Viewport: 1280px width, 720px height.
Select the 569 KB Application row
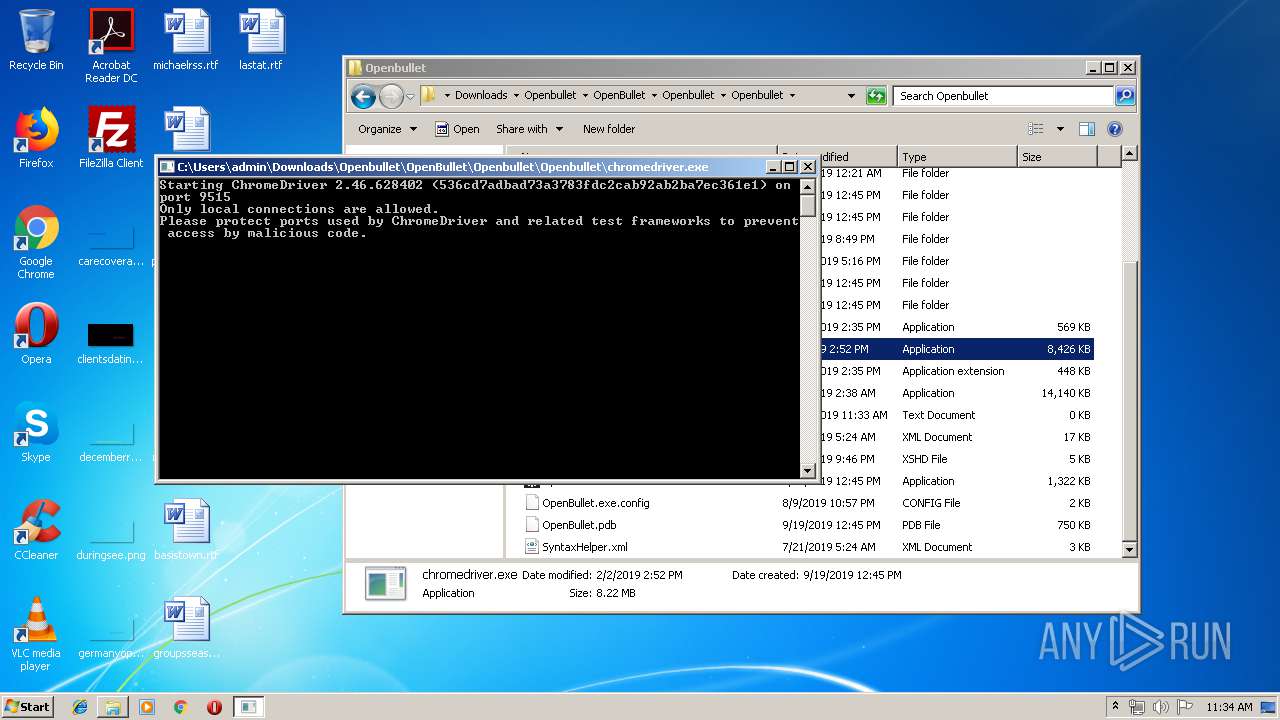pos(957,327)
